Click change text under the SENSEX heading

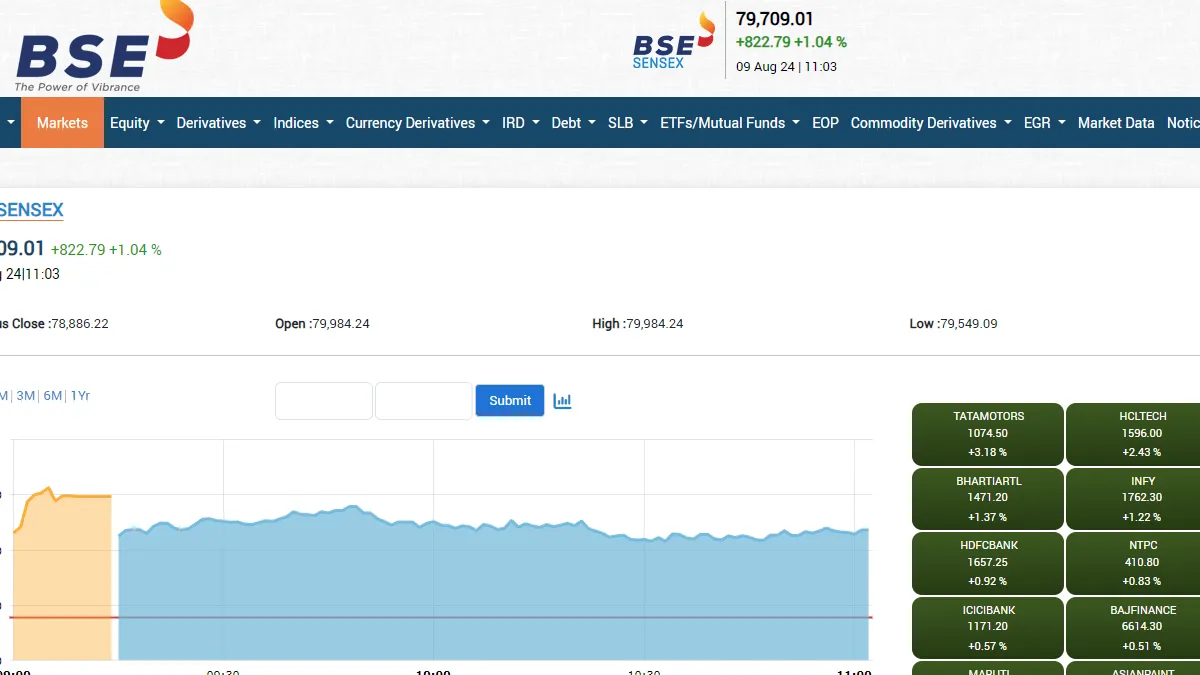106,250
